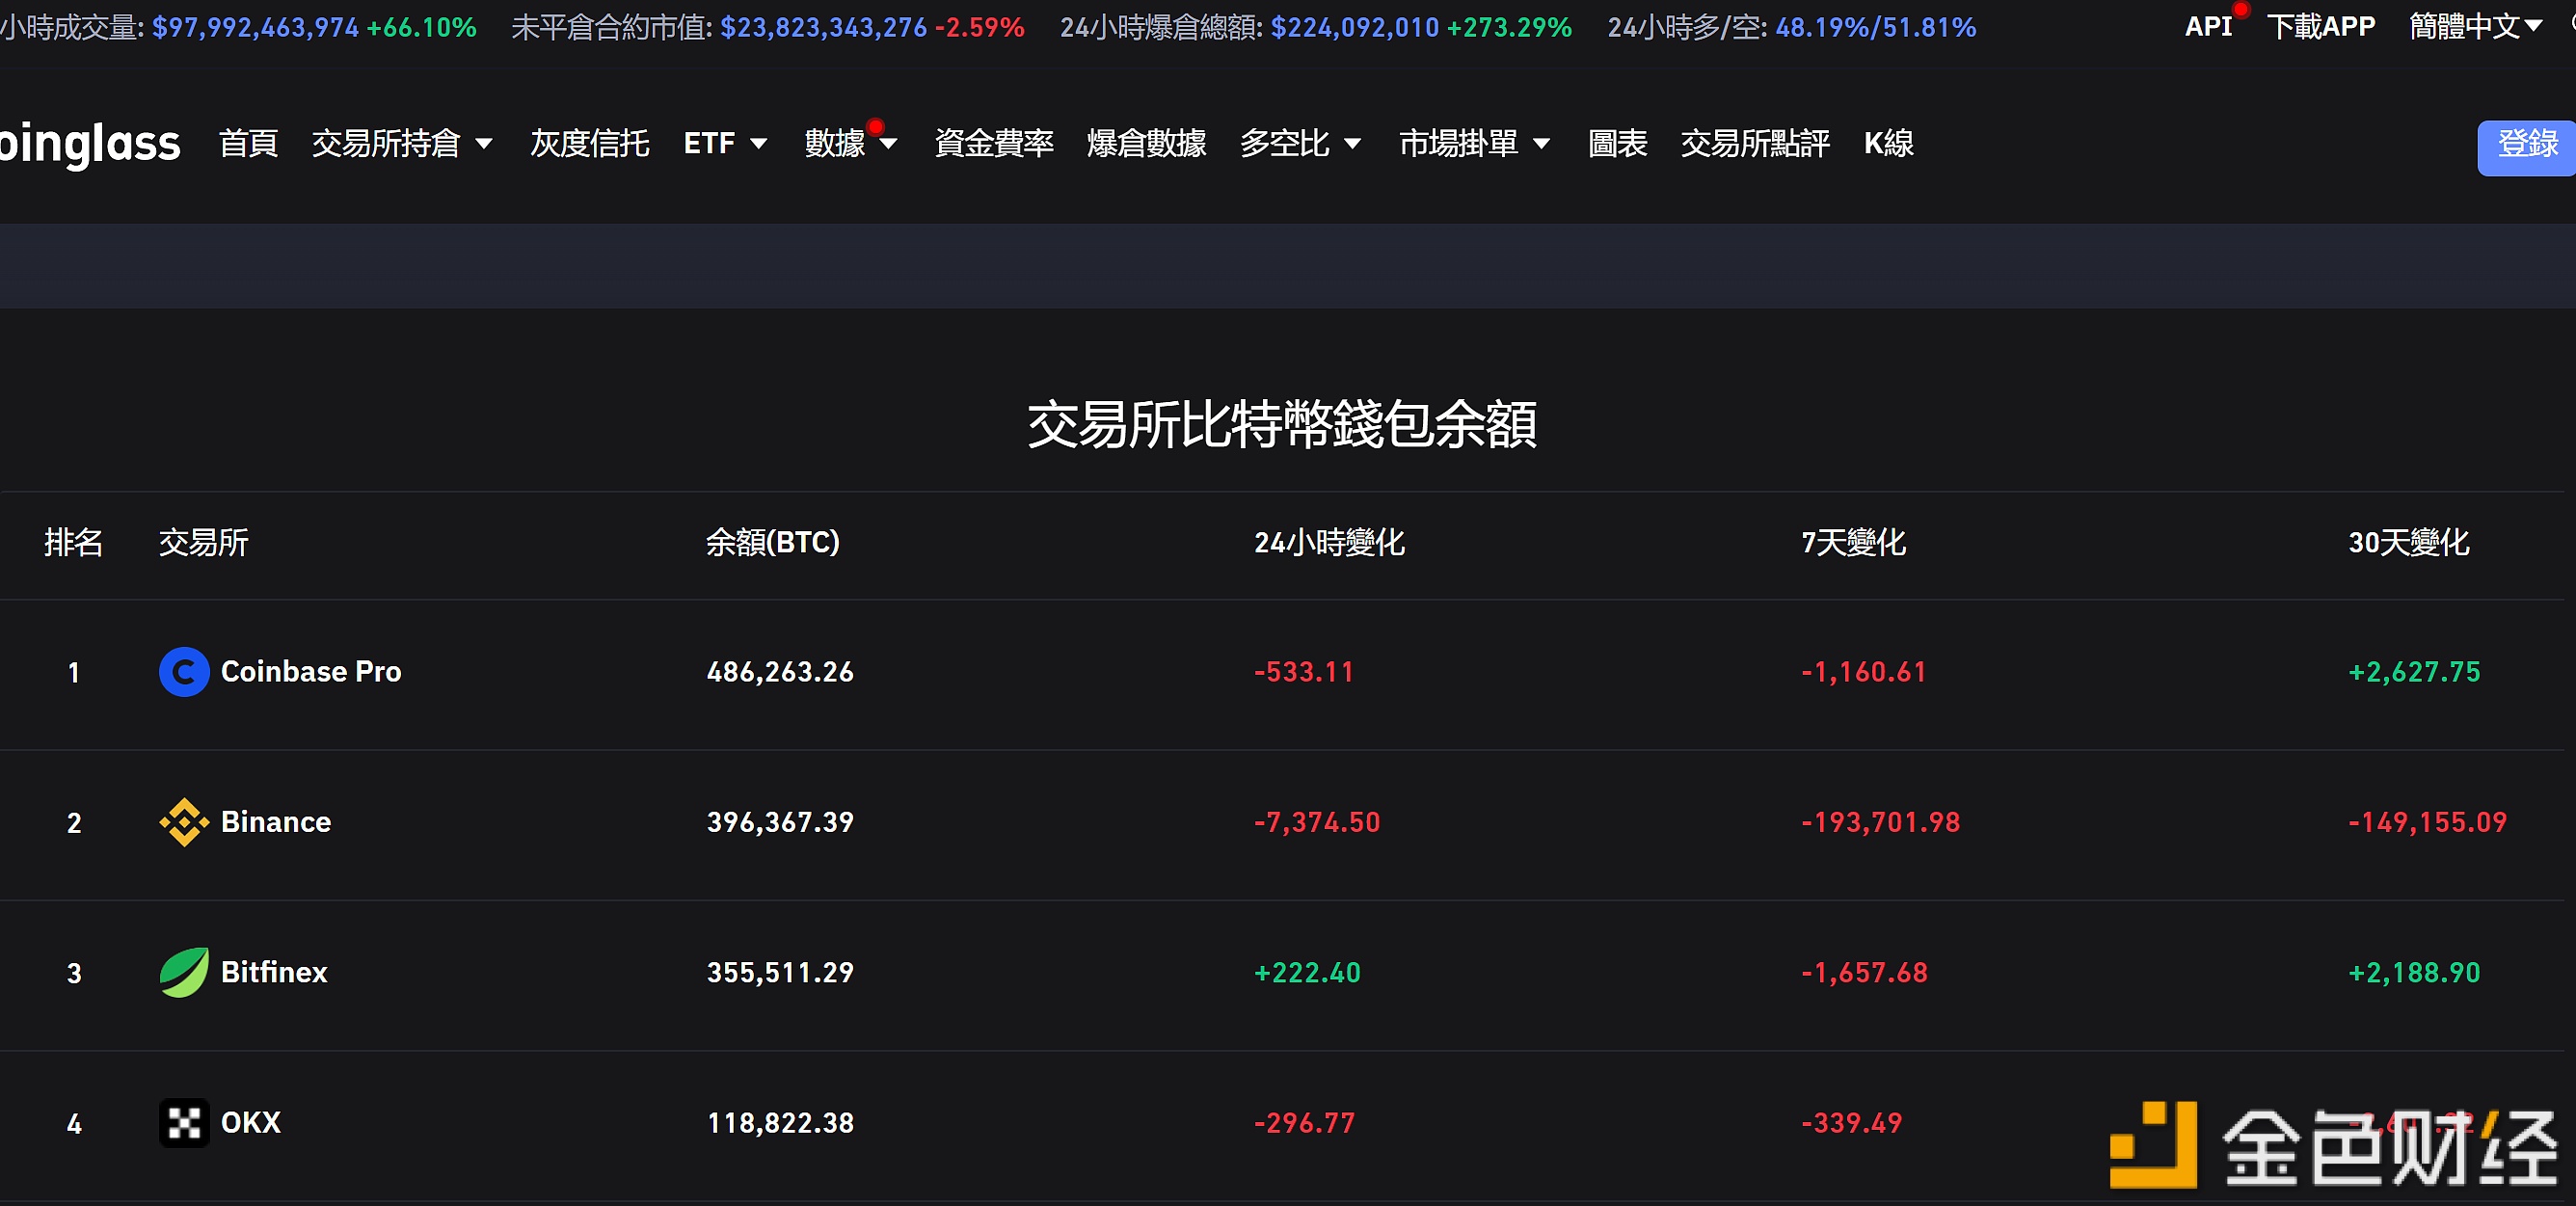Click the 24小時變化 column header
The width and height of the screenshot is (2576, 1206).
(1329, 543)
